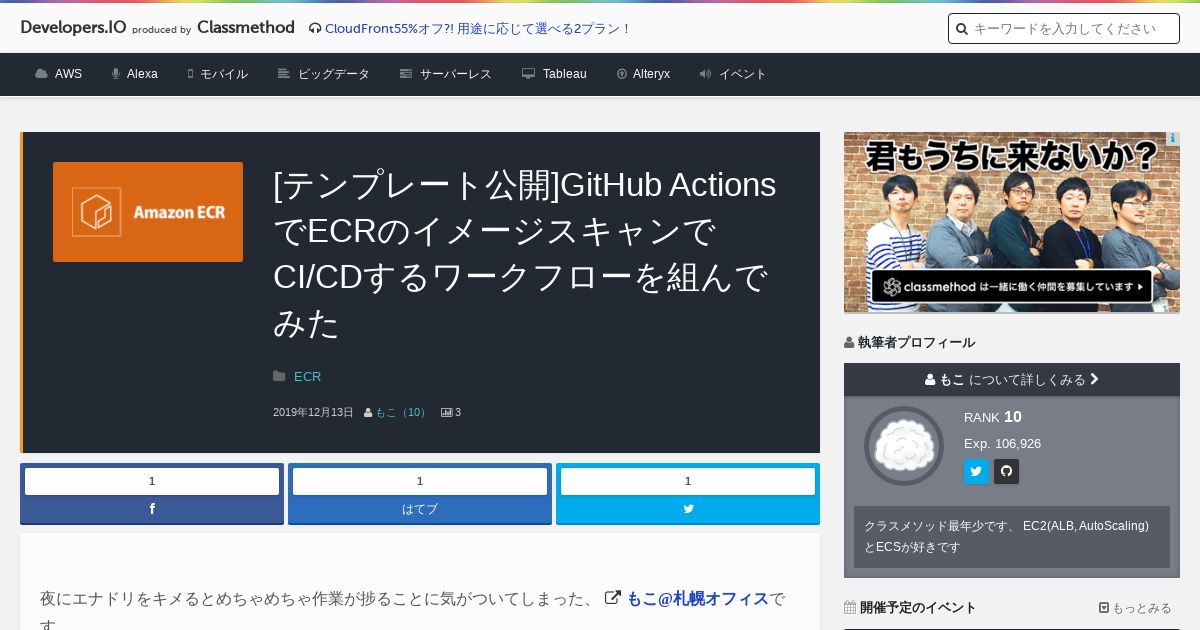The height and width of the screenshot is (630, 1200).
Task: Click the speaker icon next to イベント
Action: click(x=705, y=74)
